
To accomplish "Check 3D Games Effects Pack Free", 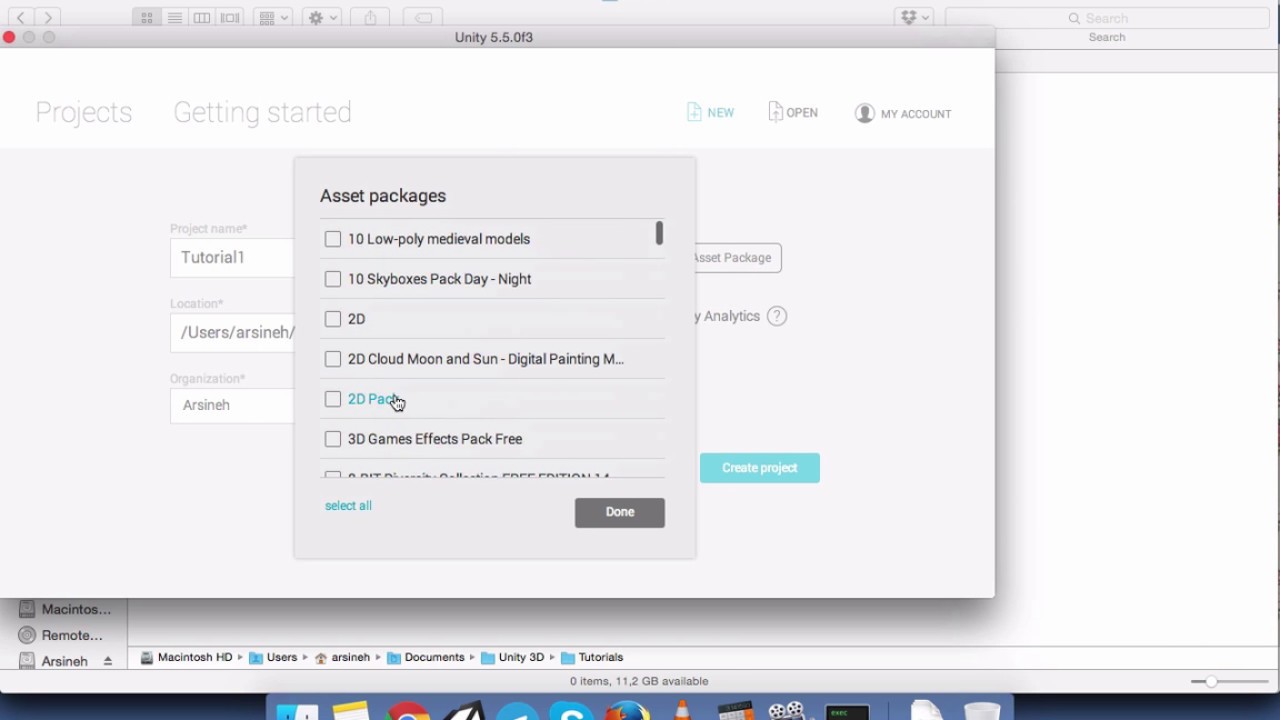I will coord(333,439).
